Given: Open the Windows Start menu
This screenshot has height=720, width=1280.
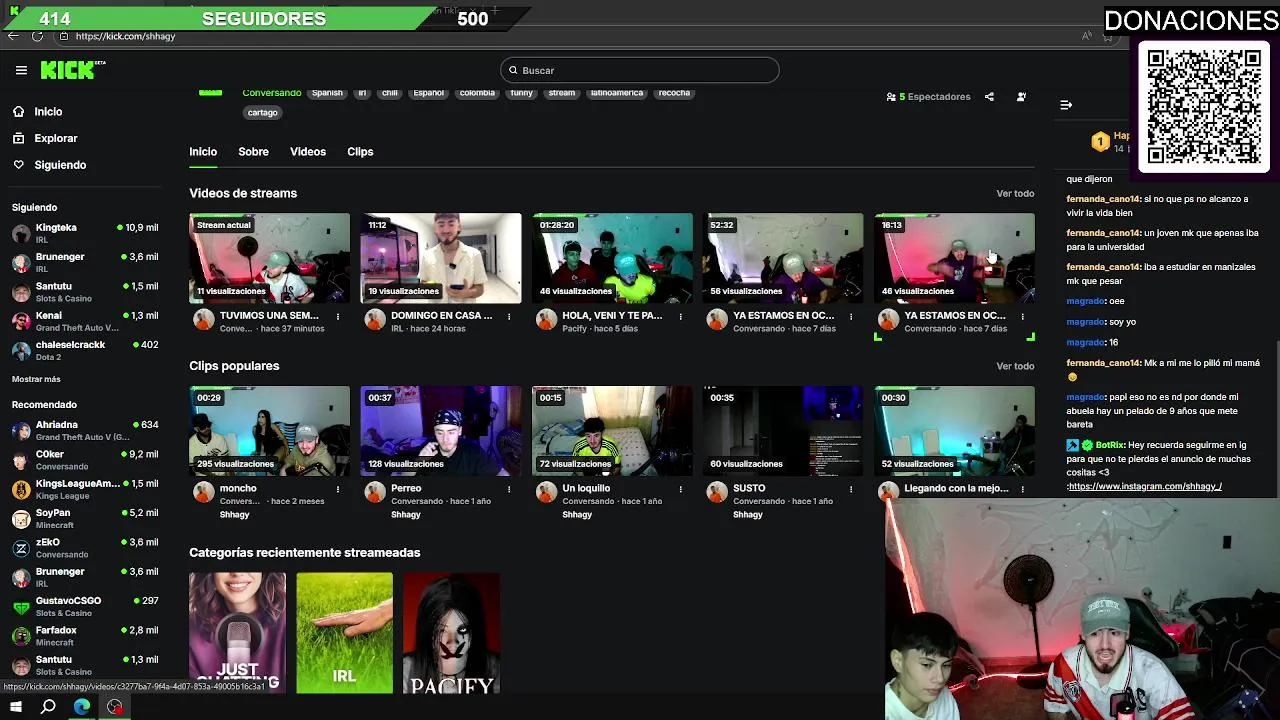Looking at the screenshot, I should 15,707.
